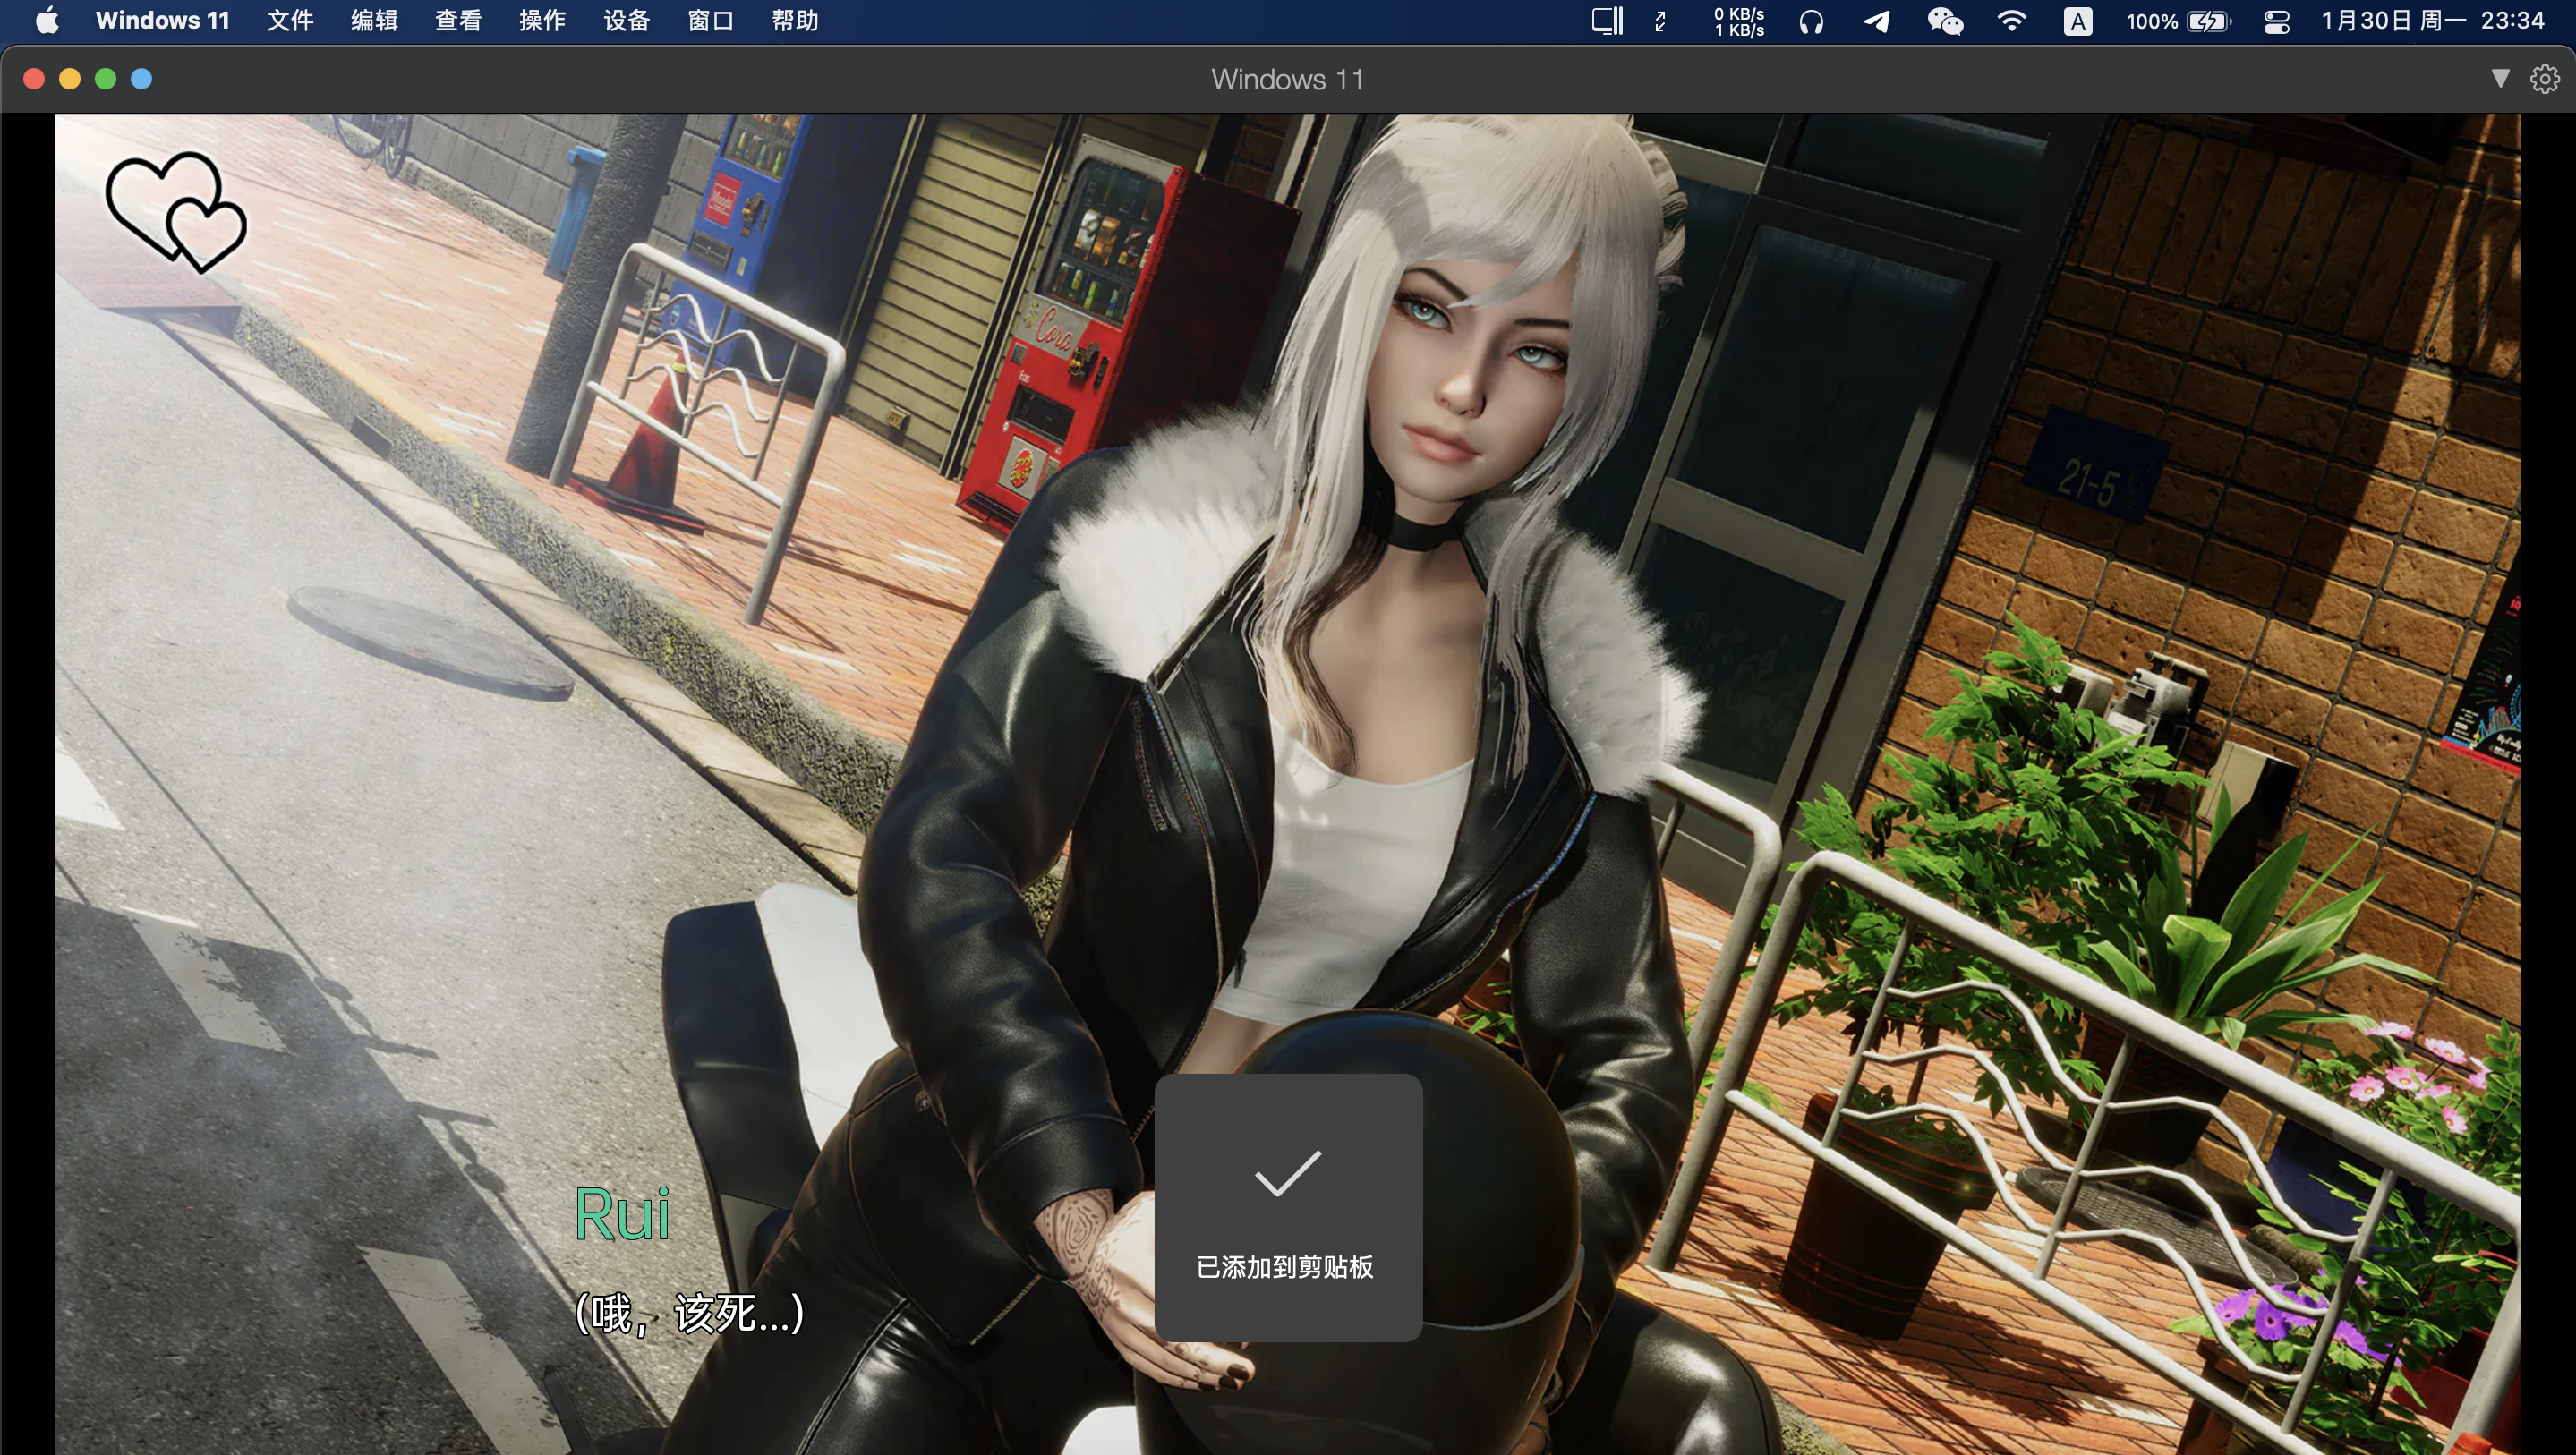Click the date and time clock
This screenshot has width=2576, height=1455.
(x=2431, y=21)
